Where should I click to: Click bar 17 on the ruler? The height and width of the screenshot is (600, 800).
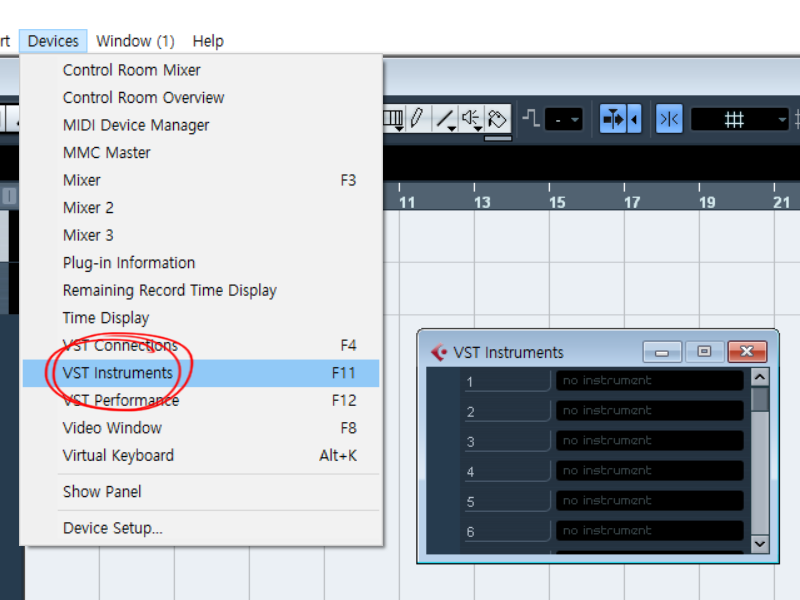point(632,203)
